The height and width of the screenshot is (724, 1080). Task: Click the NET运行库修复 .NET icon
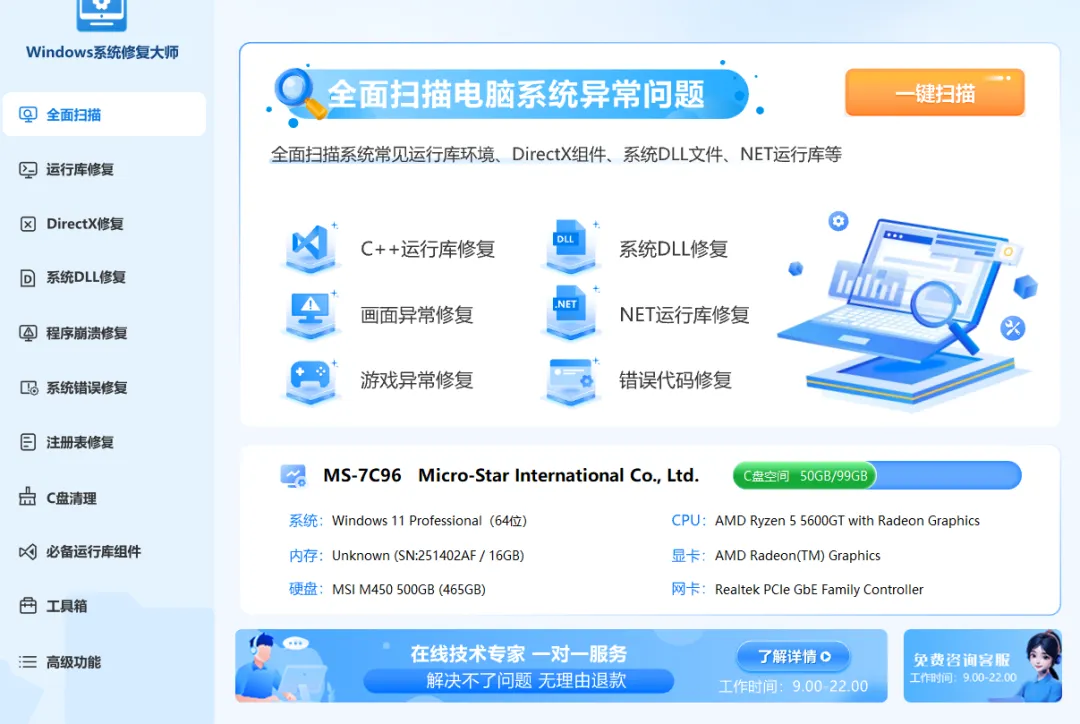(x=570, y=311)
